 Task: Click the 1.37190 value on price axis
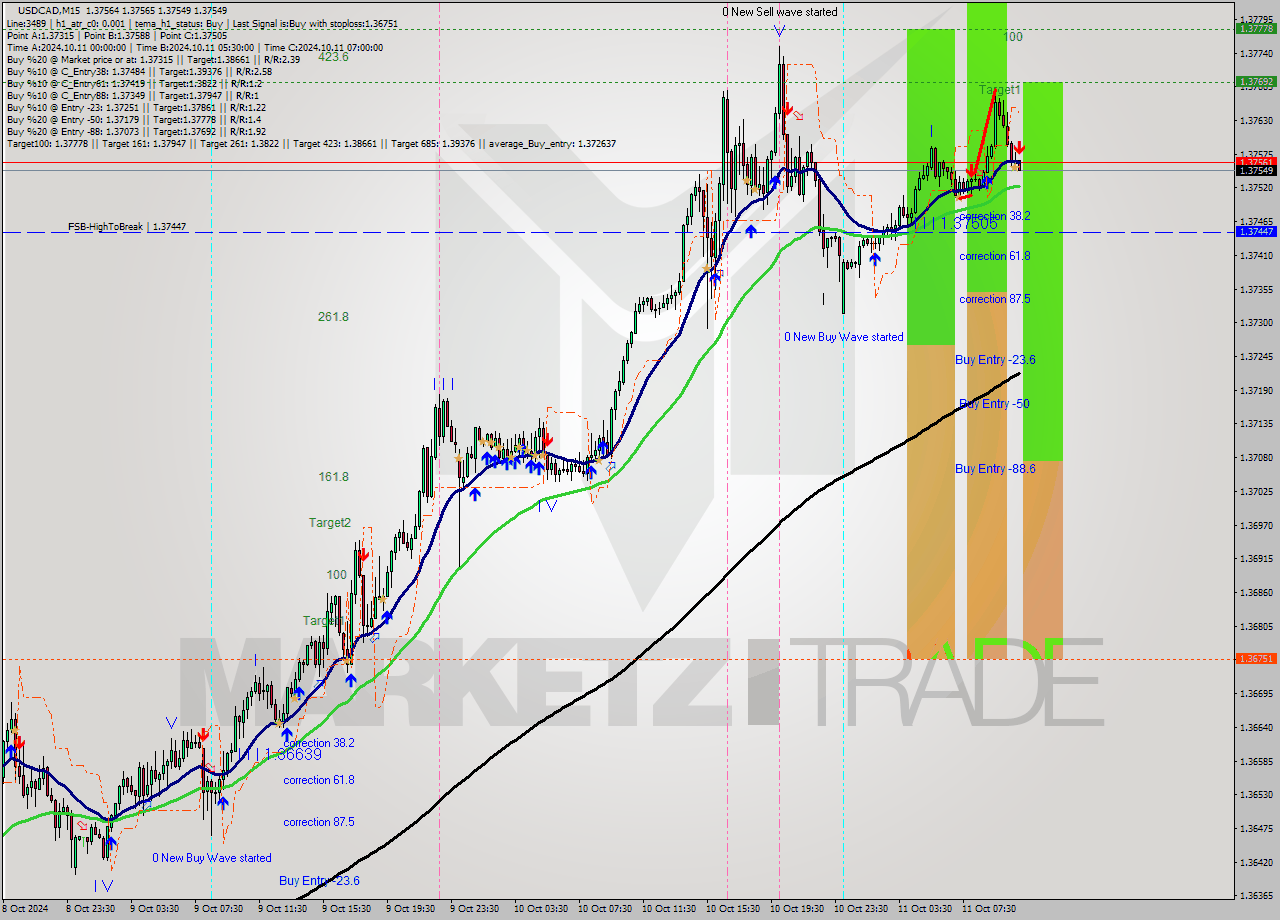click(x=1256, y=390)
